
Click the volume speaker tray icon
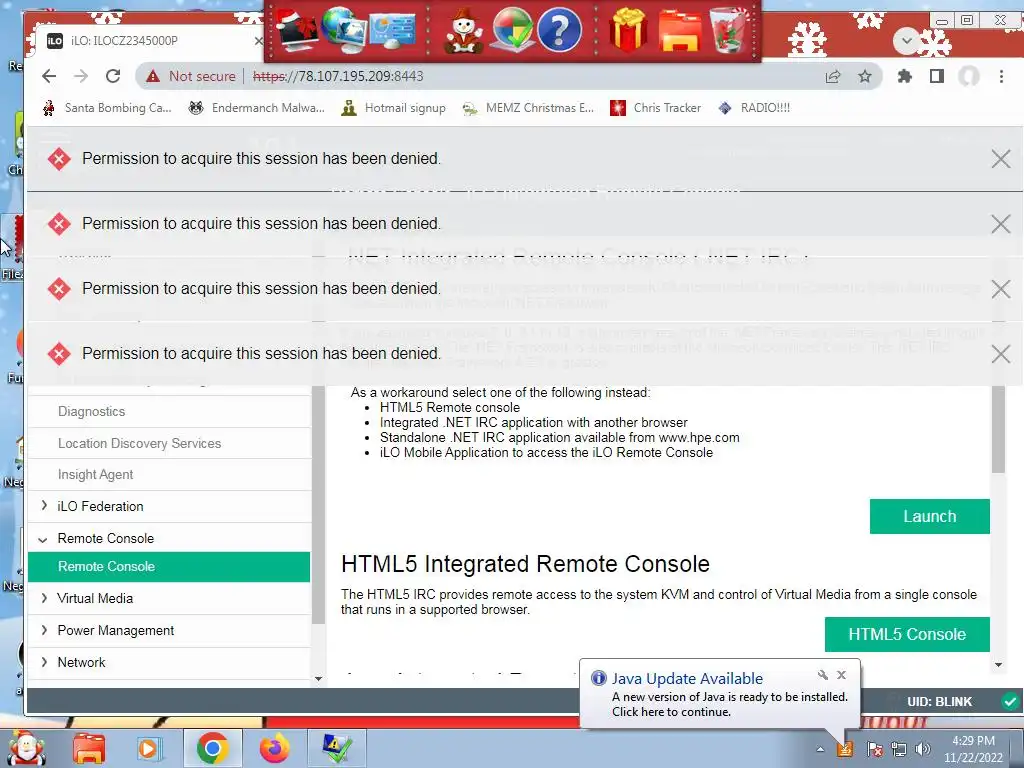[923, 749]
